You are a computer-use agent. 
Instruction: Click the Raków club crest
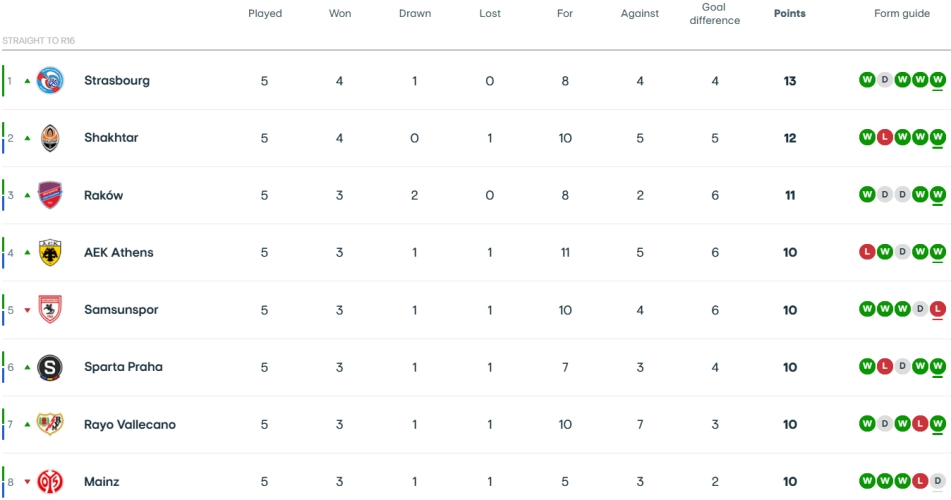(50, 195)
